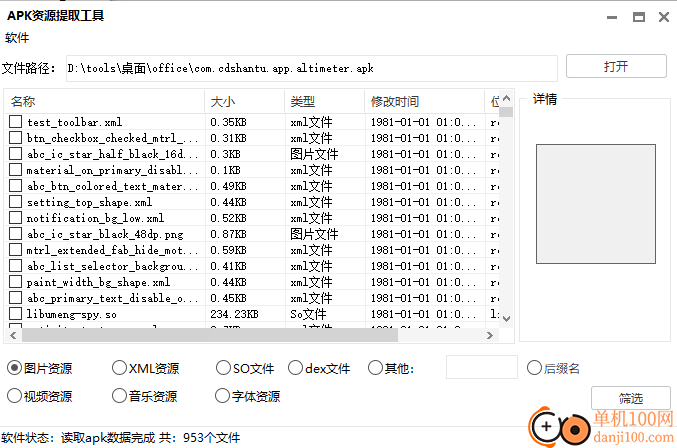Screen dimensions: 677x448
Task: Select the dex文件 radio button
Action: 295,368
